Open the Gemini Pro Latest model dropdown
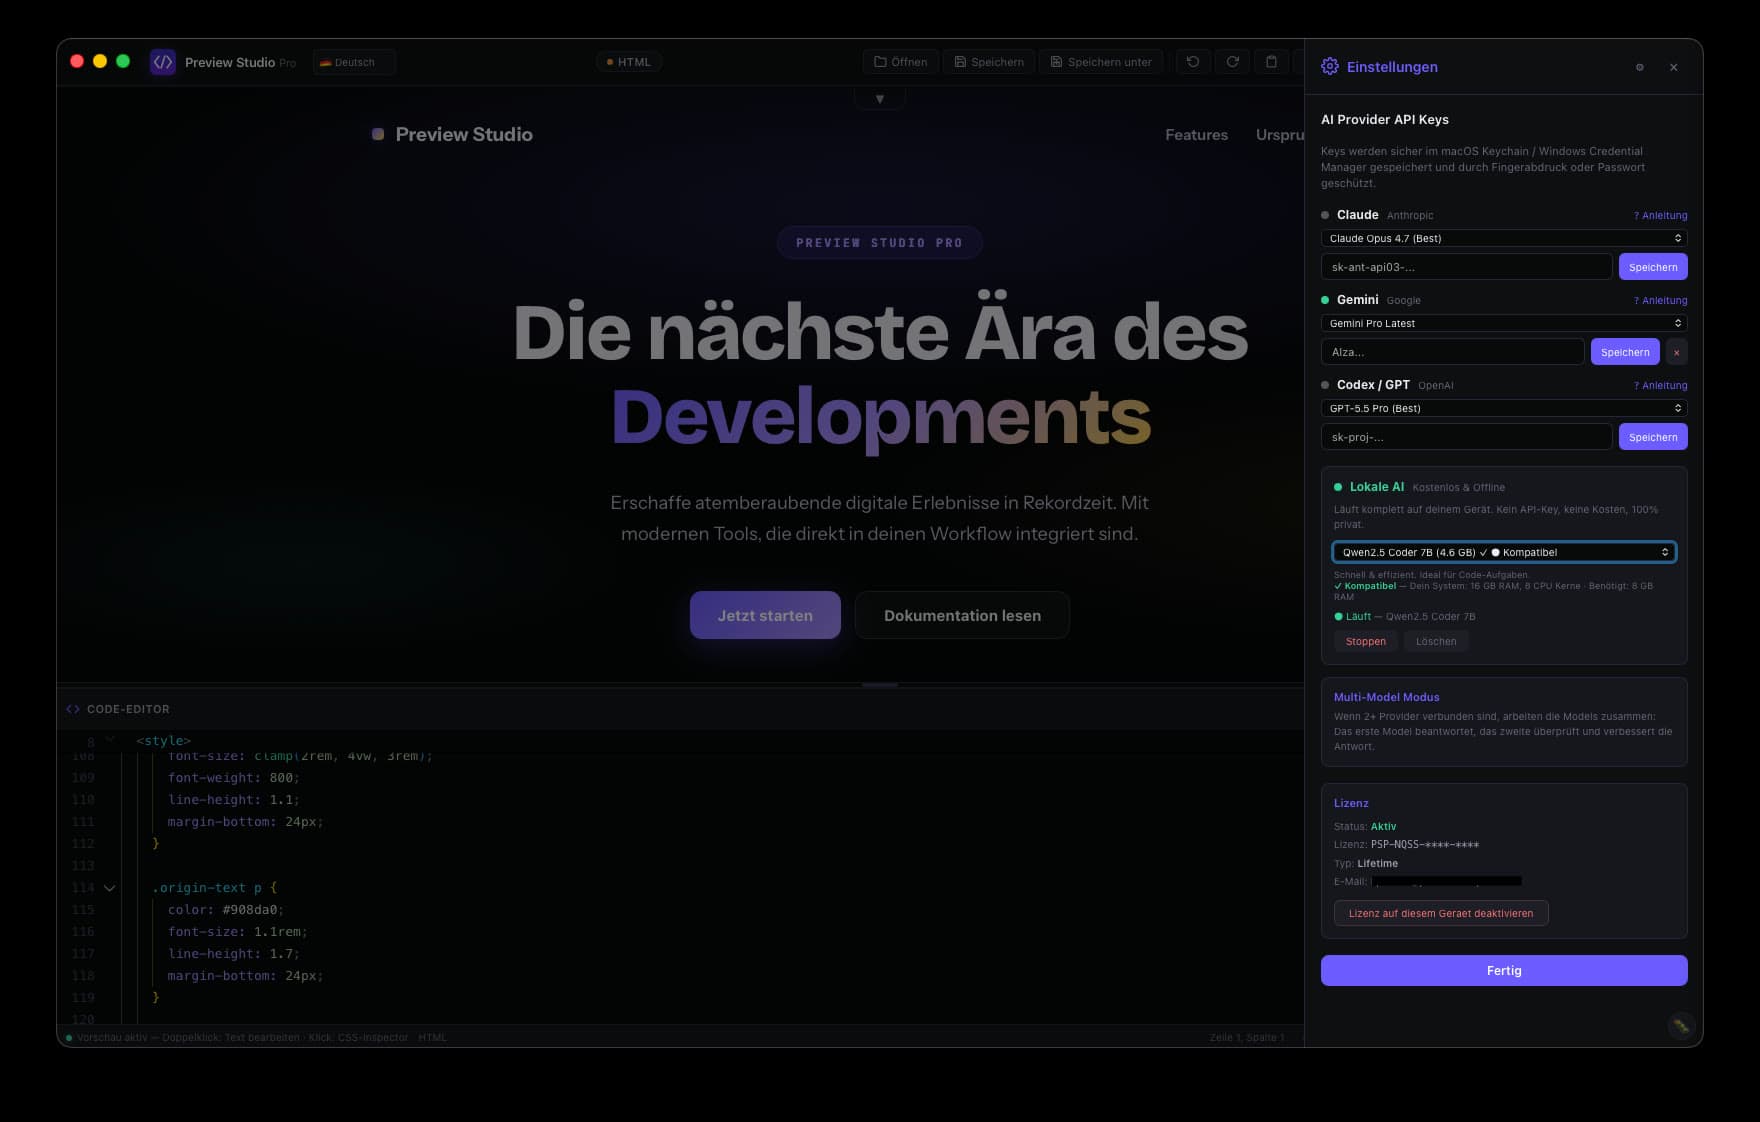This screenshot has height=1122, width=1760. click(x=1504, y=323)
